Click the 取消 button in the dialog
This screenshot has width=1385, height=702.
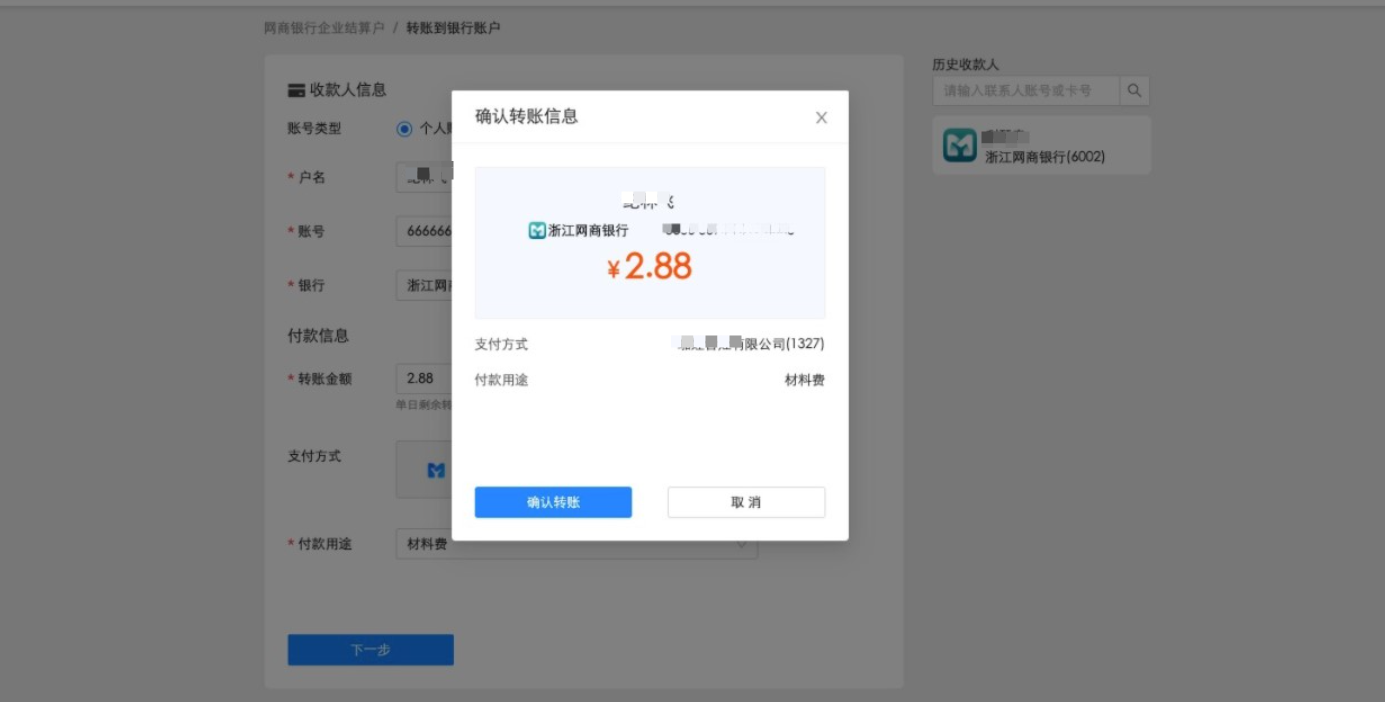744,502
